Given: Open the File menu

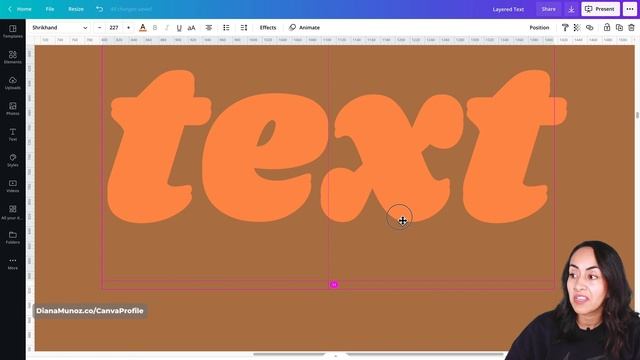Looking at the screenshot, I should pyautogui.click(x=50, y=9).
